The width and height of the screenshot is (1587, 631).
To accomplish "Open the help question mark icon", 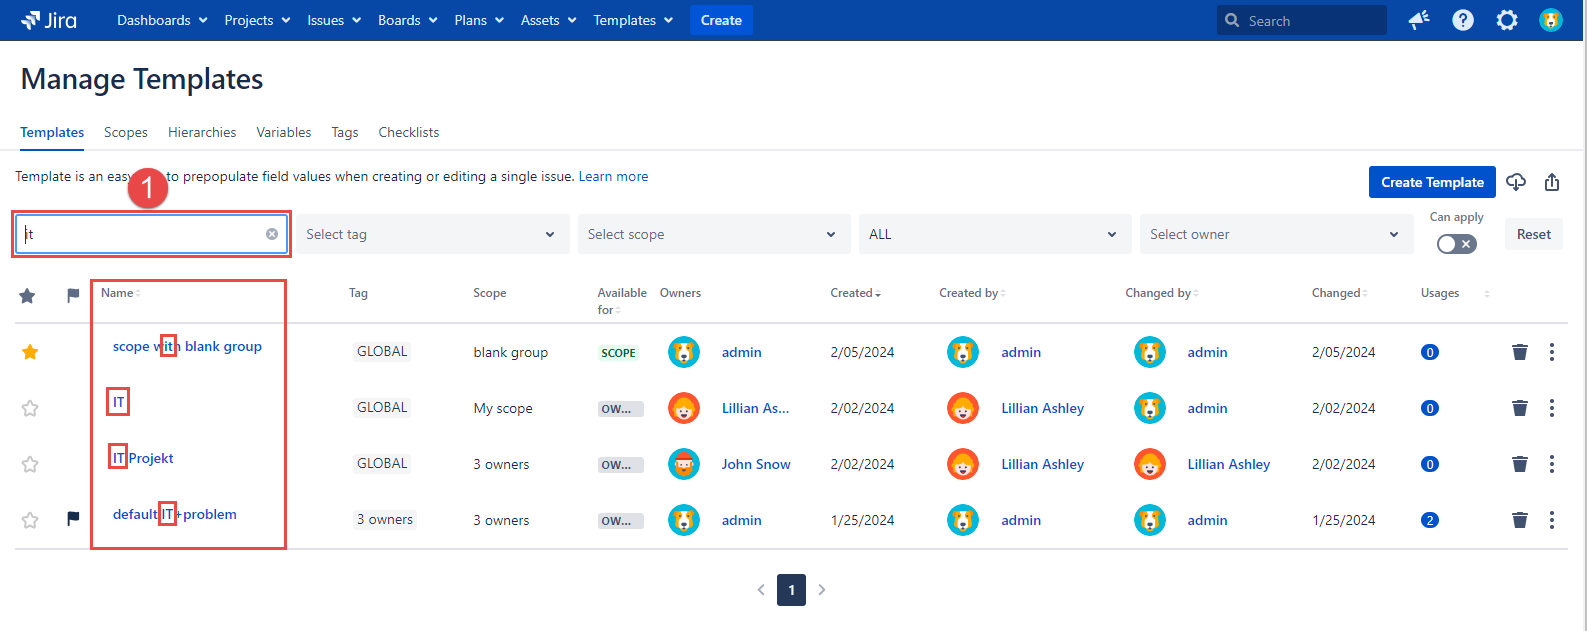I will [x=1462, y=20].
